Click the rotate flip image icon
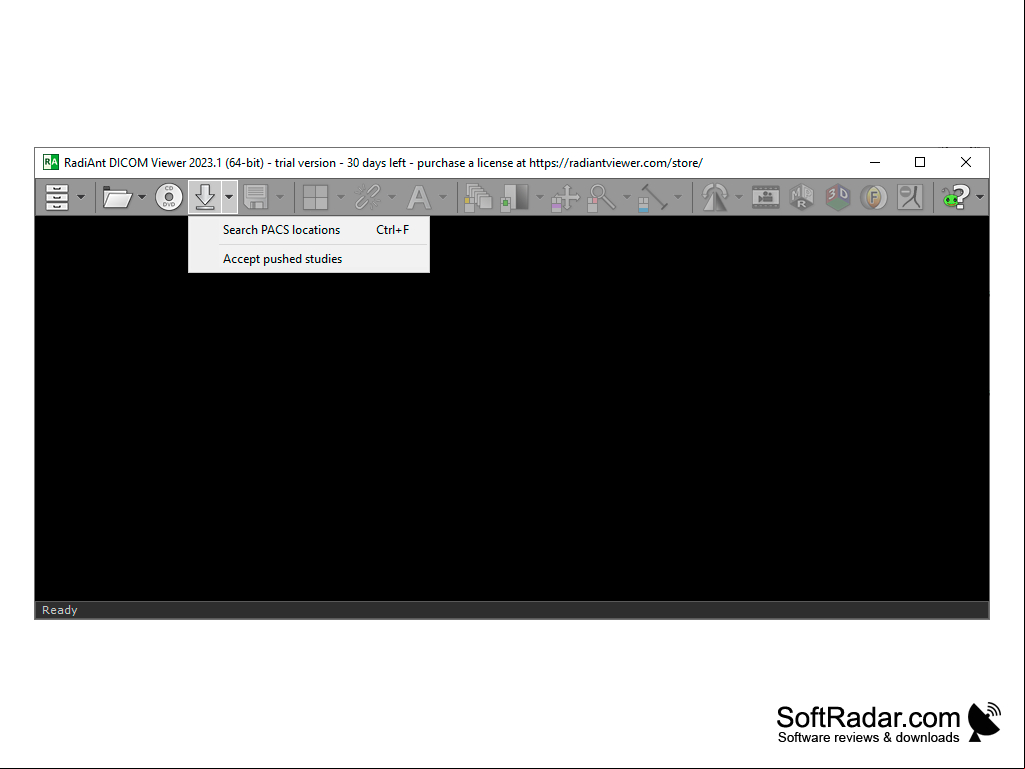 pyautogui.click(x=714, y=197)
